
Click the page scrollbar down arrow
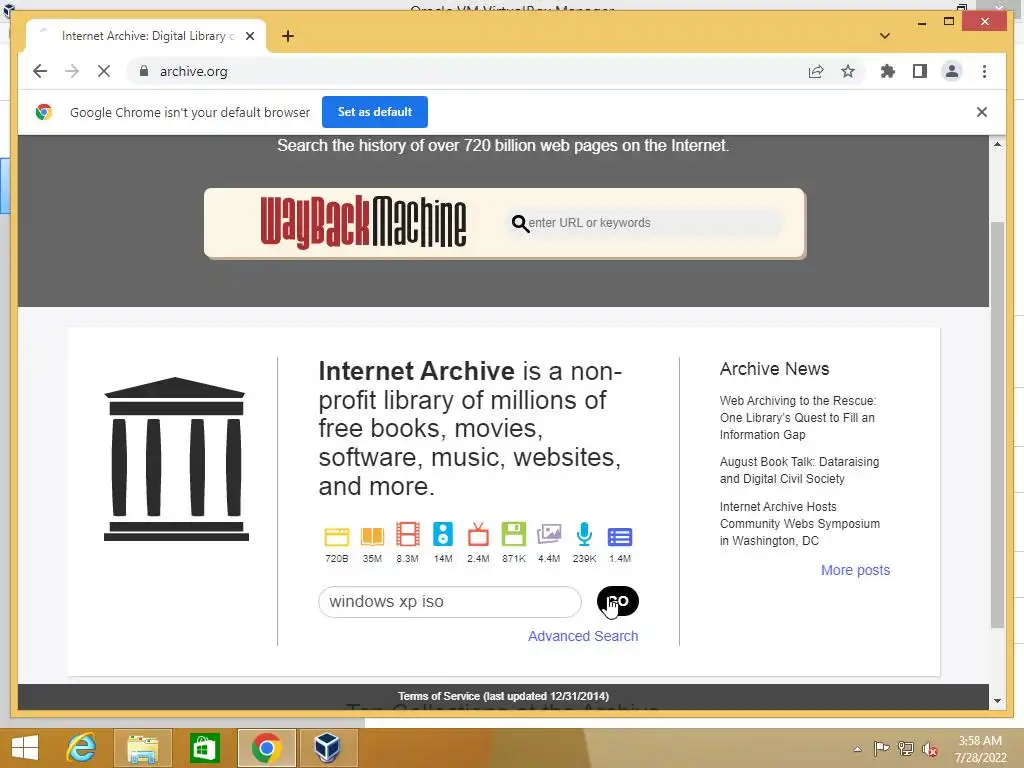pos(997,701)
